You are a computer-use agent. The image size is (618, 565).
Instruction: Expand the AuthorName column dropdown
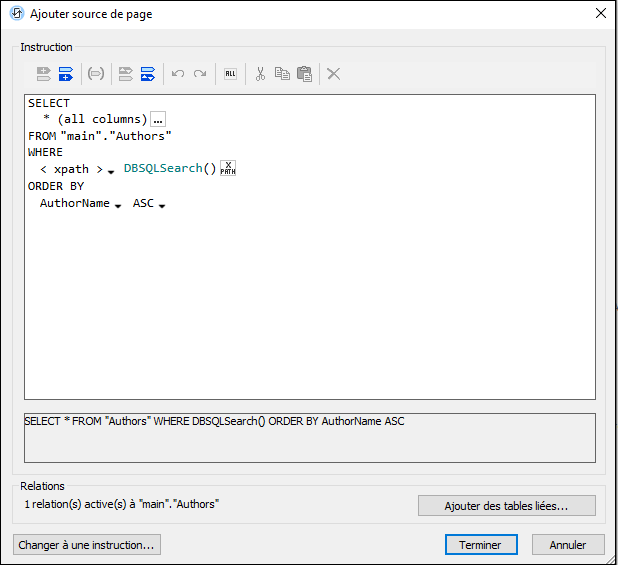click(x=118, y=205)
